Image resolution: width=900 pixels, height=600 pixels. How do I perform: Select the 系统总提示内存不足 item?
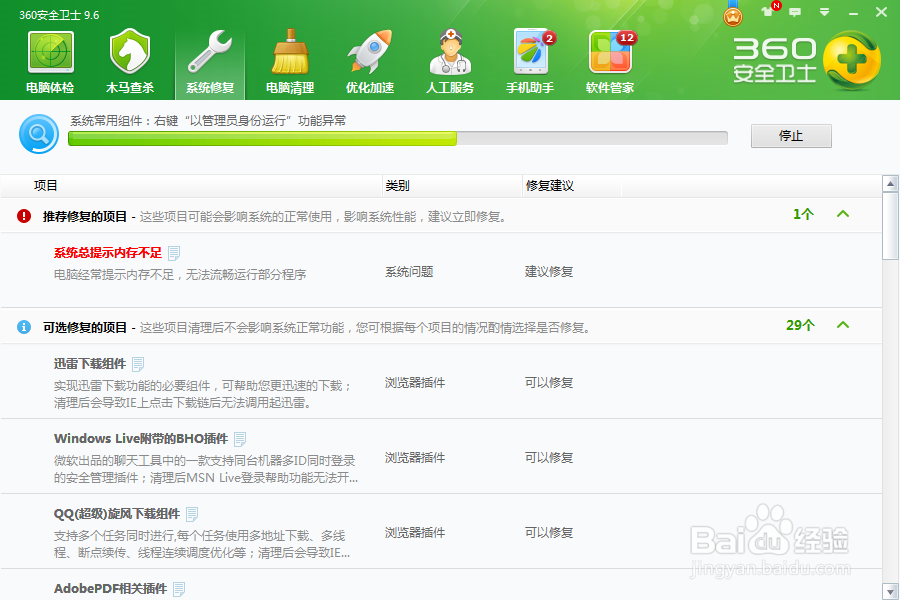click(x=108, y=253)
